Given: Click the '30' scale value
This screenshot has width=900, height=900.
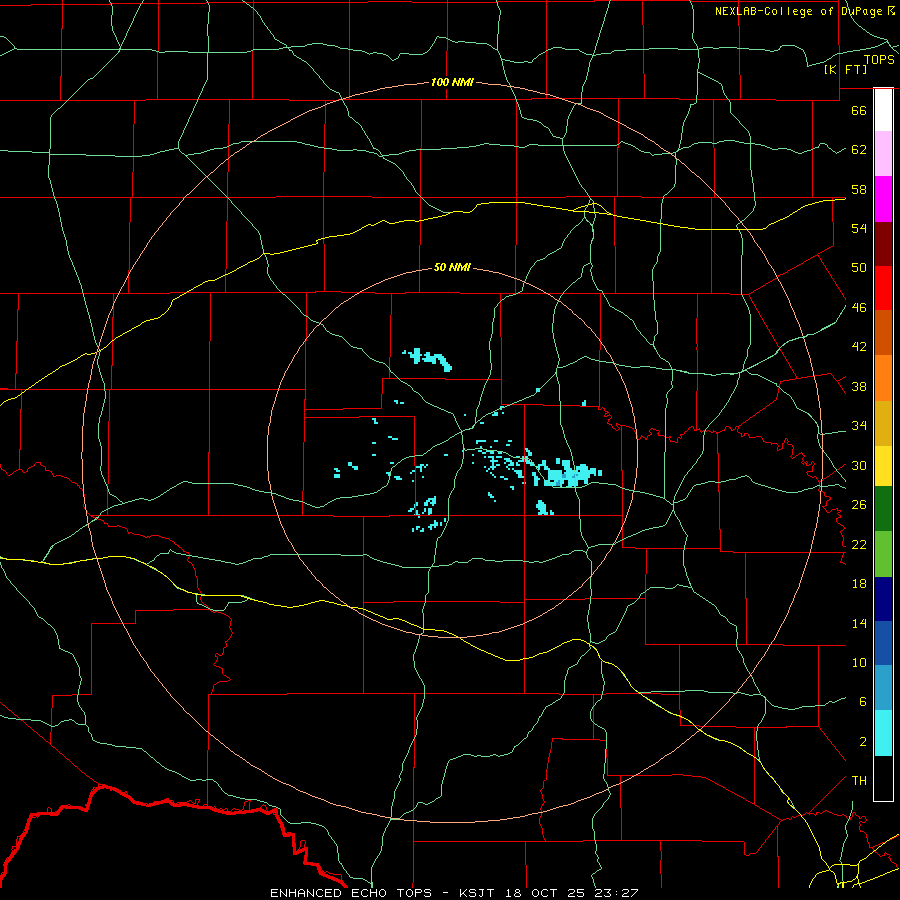Looking at the screenshot, I should pyautogui.click(x=859, y=465).
